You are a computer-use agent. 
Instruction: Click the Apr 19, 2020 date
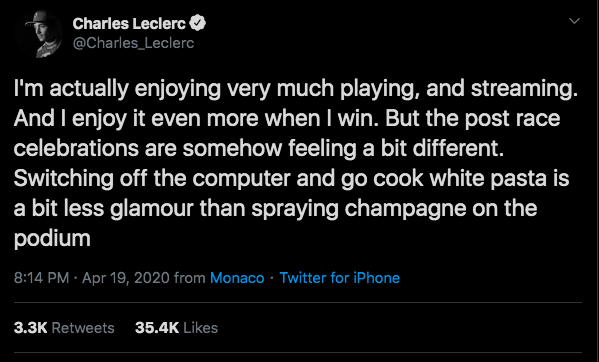coord(125,278)
